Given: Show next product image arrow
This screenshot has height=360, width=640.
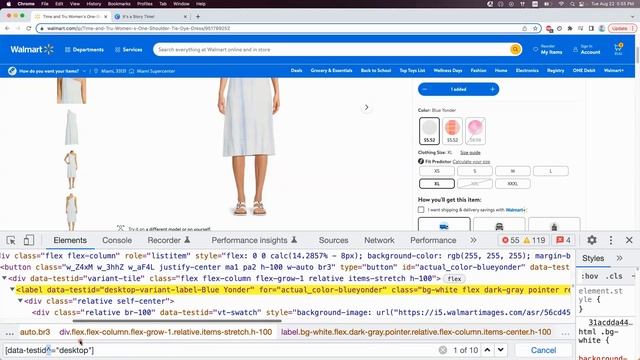Looking at the screenshot, I should pyautogui.click(x=367, y=107).
